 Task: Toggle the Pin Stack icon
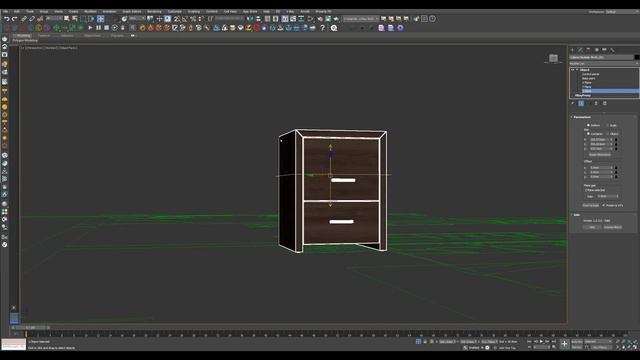pyautogui.click(x=573, y=103)
